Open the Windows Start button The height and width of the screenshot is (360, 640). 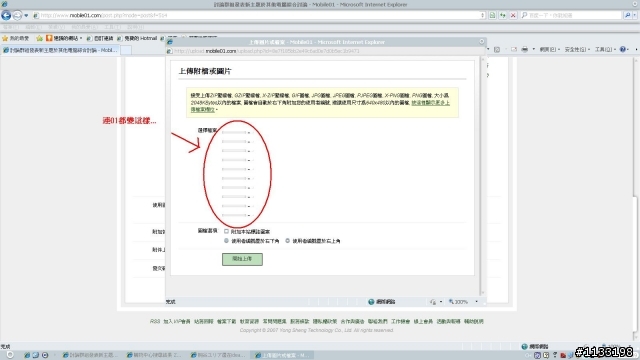point(10,355)
